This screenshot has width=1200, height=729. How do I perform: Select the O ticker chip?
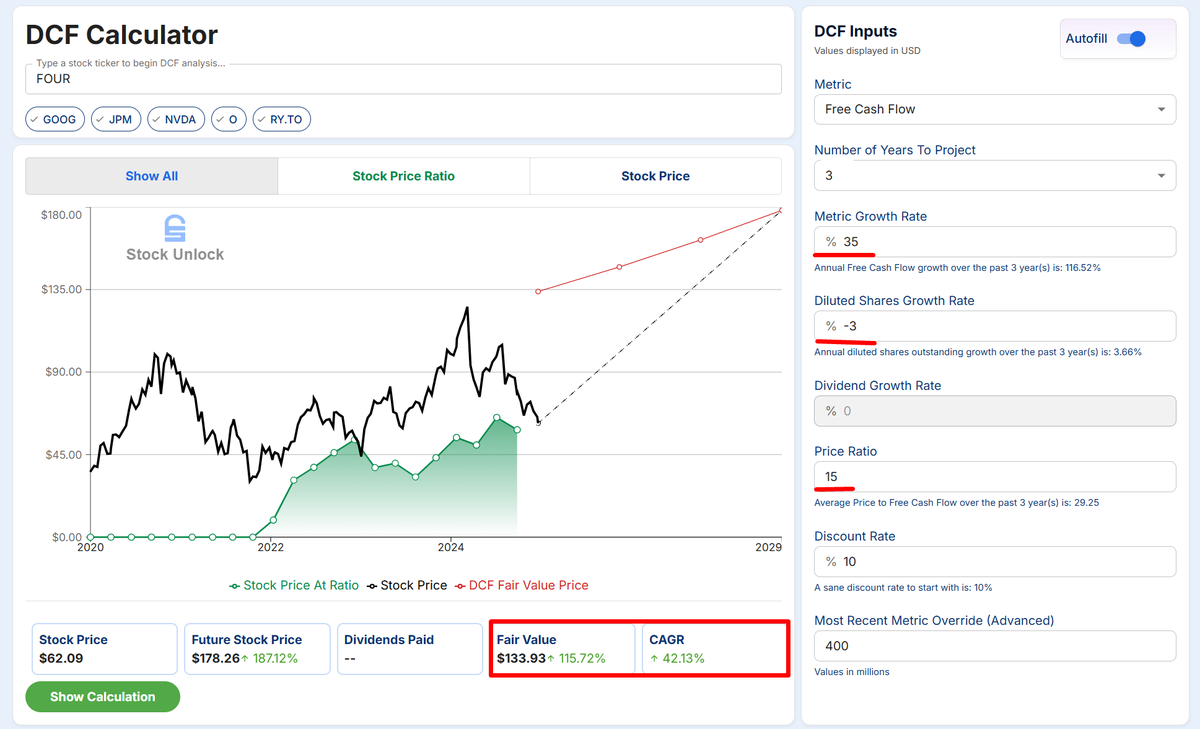click(x=229, y=119)
